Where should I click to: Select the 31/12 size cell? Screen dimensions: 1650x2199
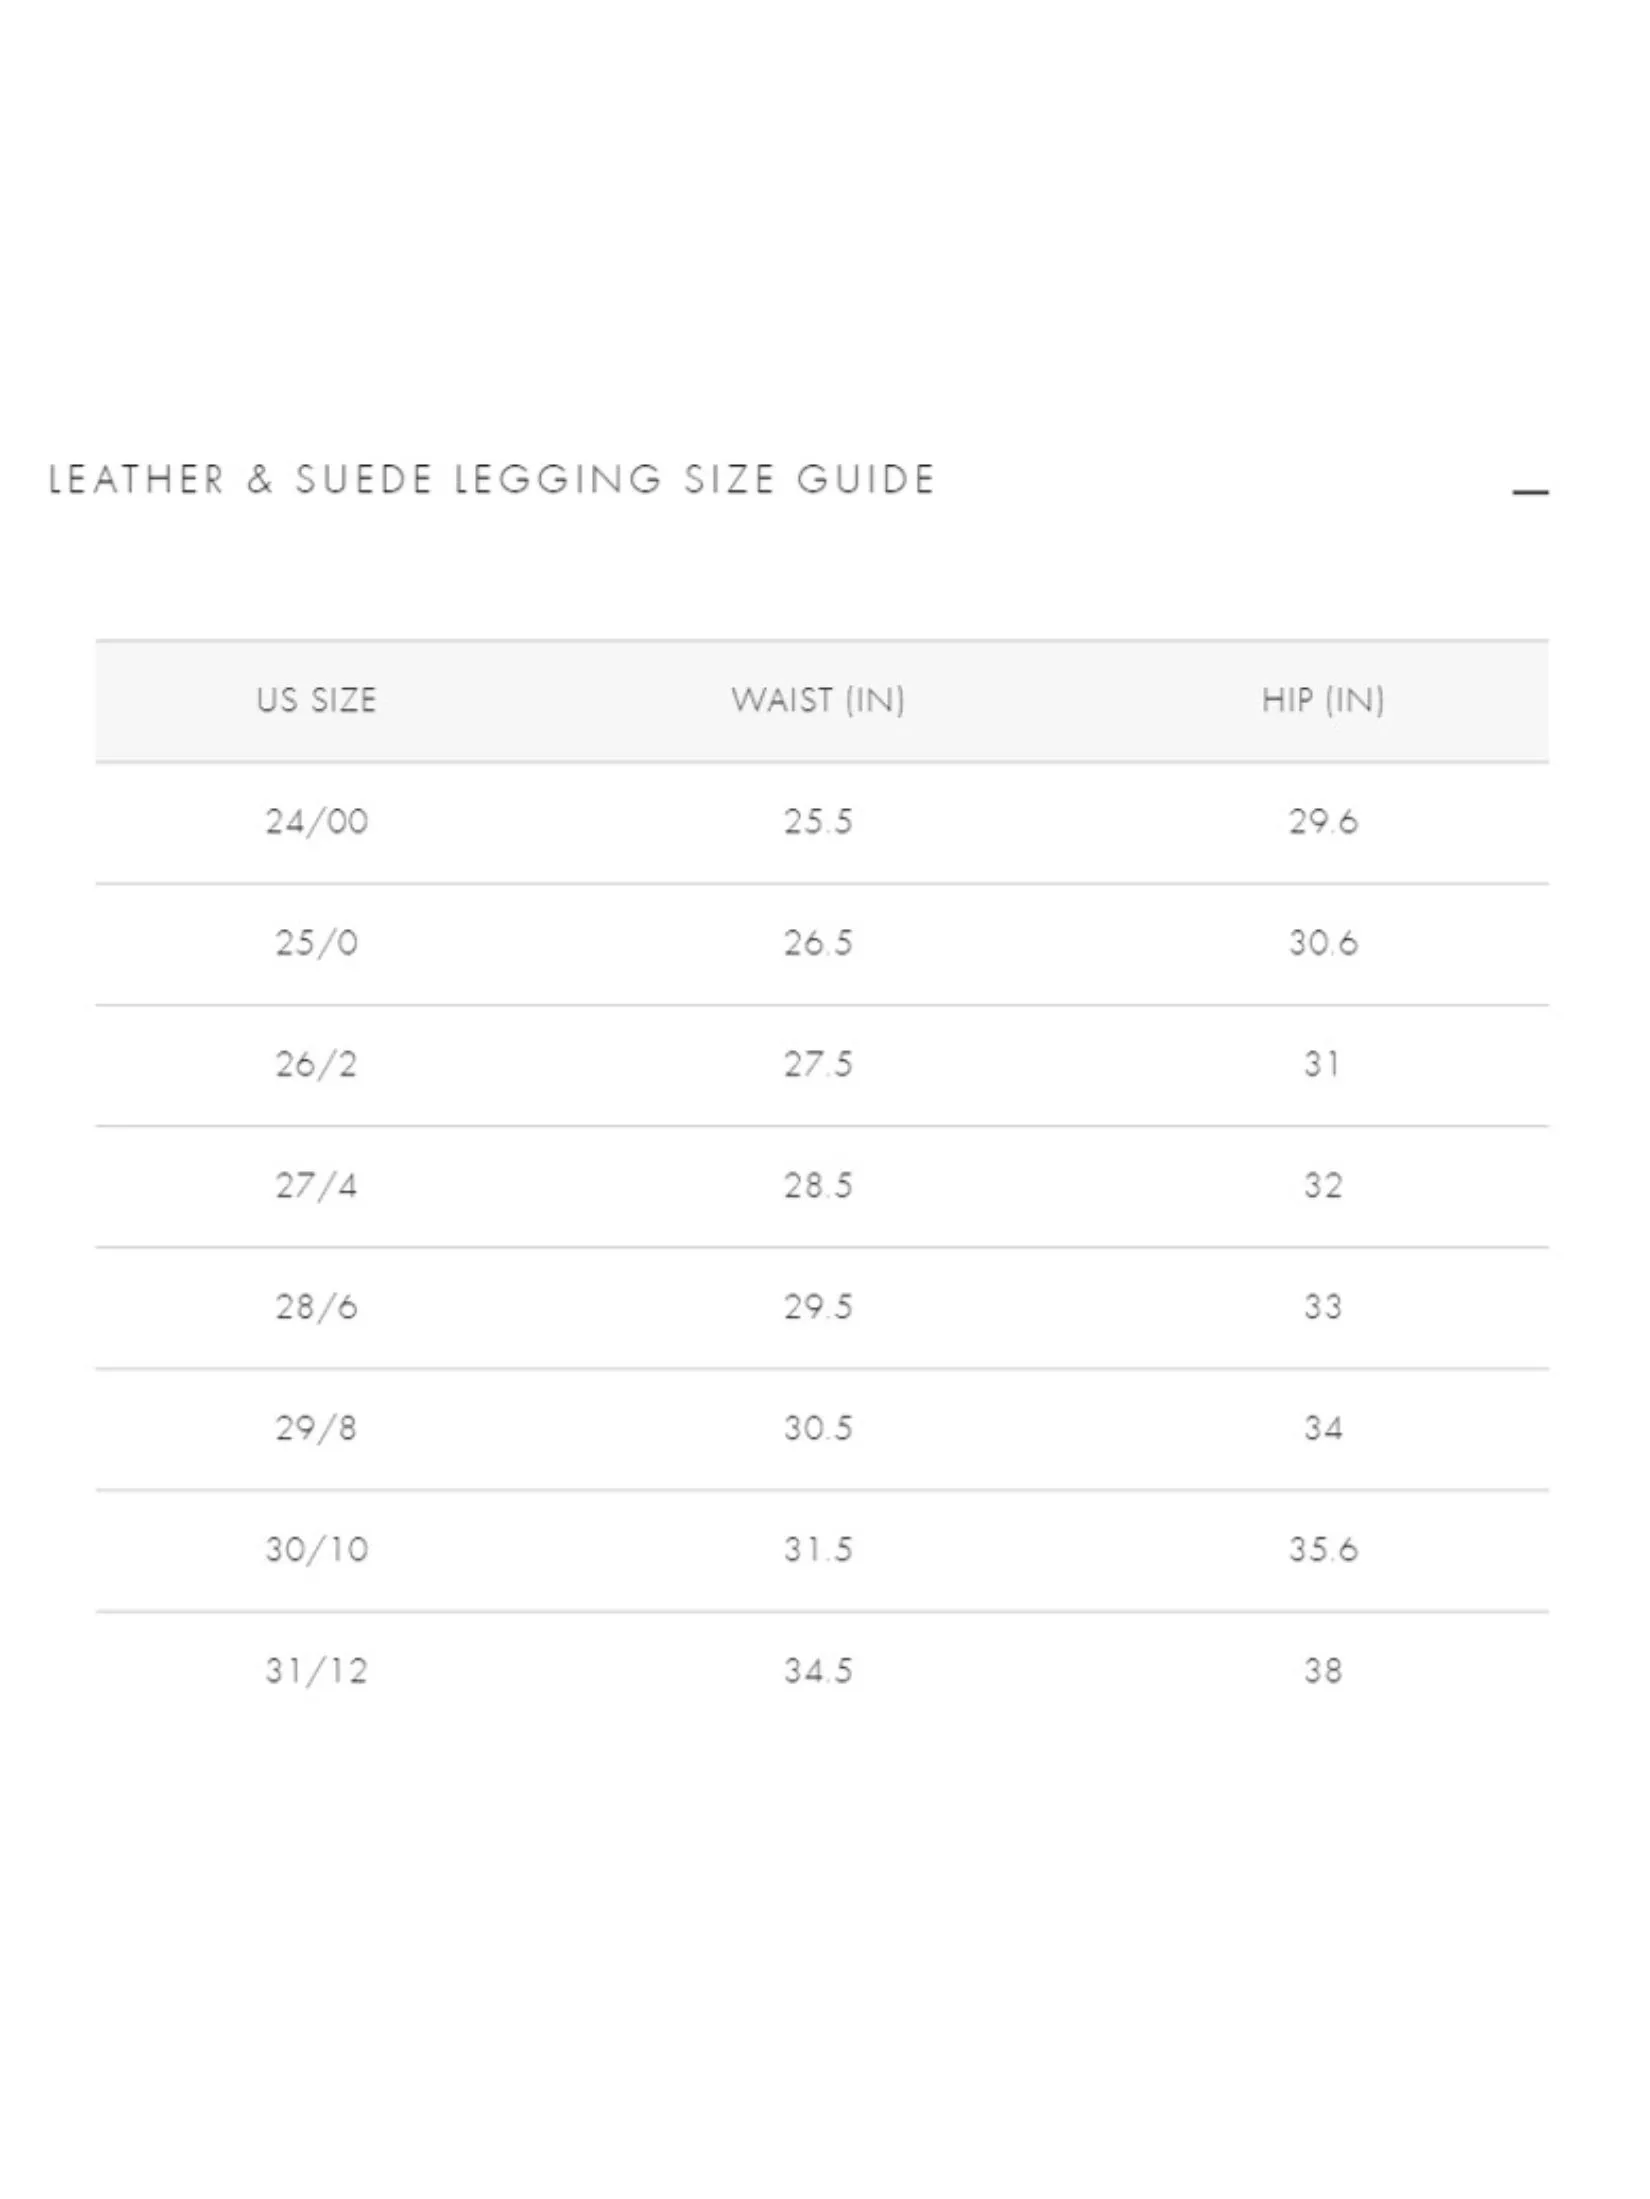316,1671
